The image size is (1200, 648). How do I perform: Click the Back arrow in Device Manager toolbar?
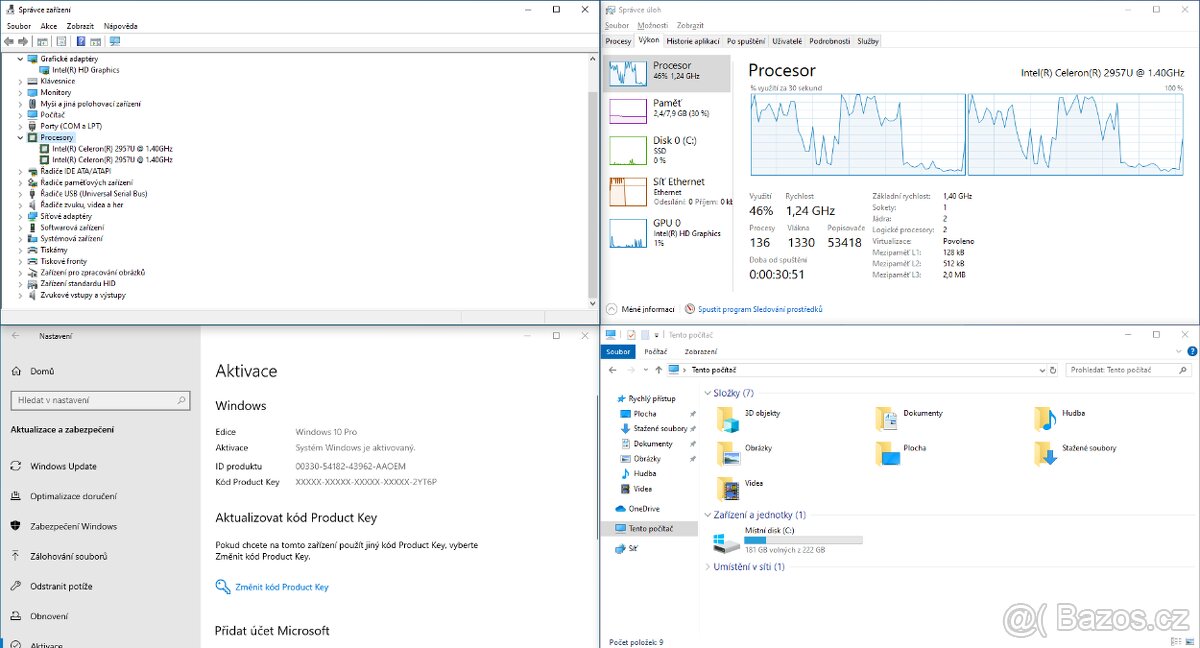(9, 41)
